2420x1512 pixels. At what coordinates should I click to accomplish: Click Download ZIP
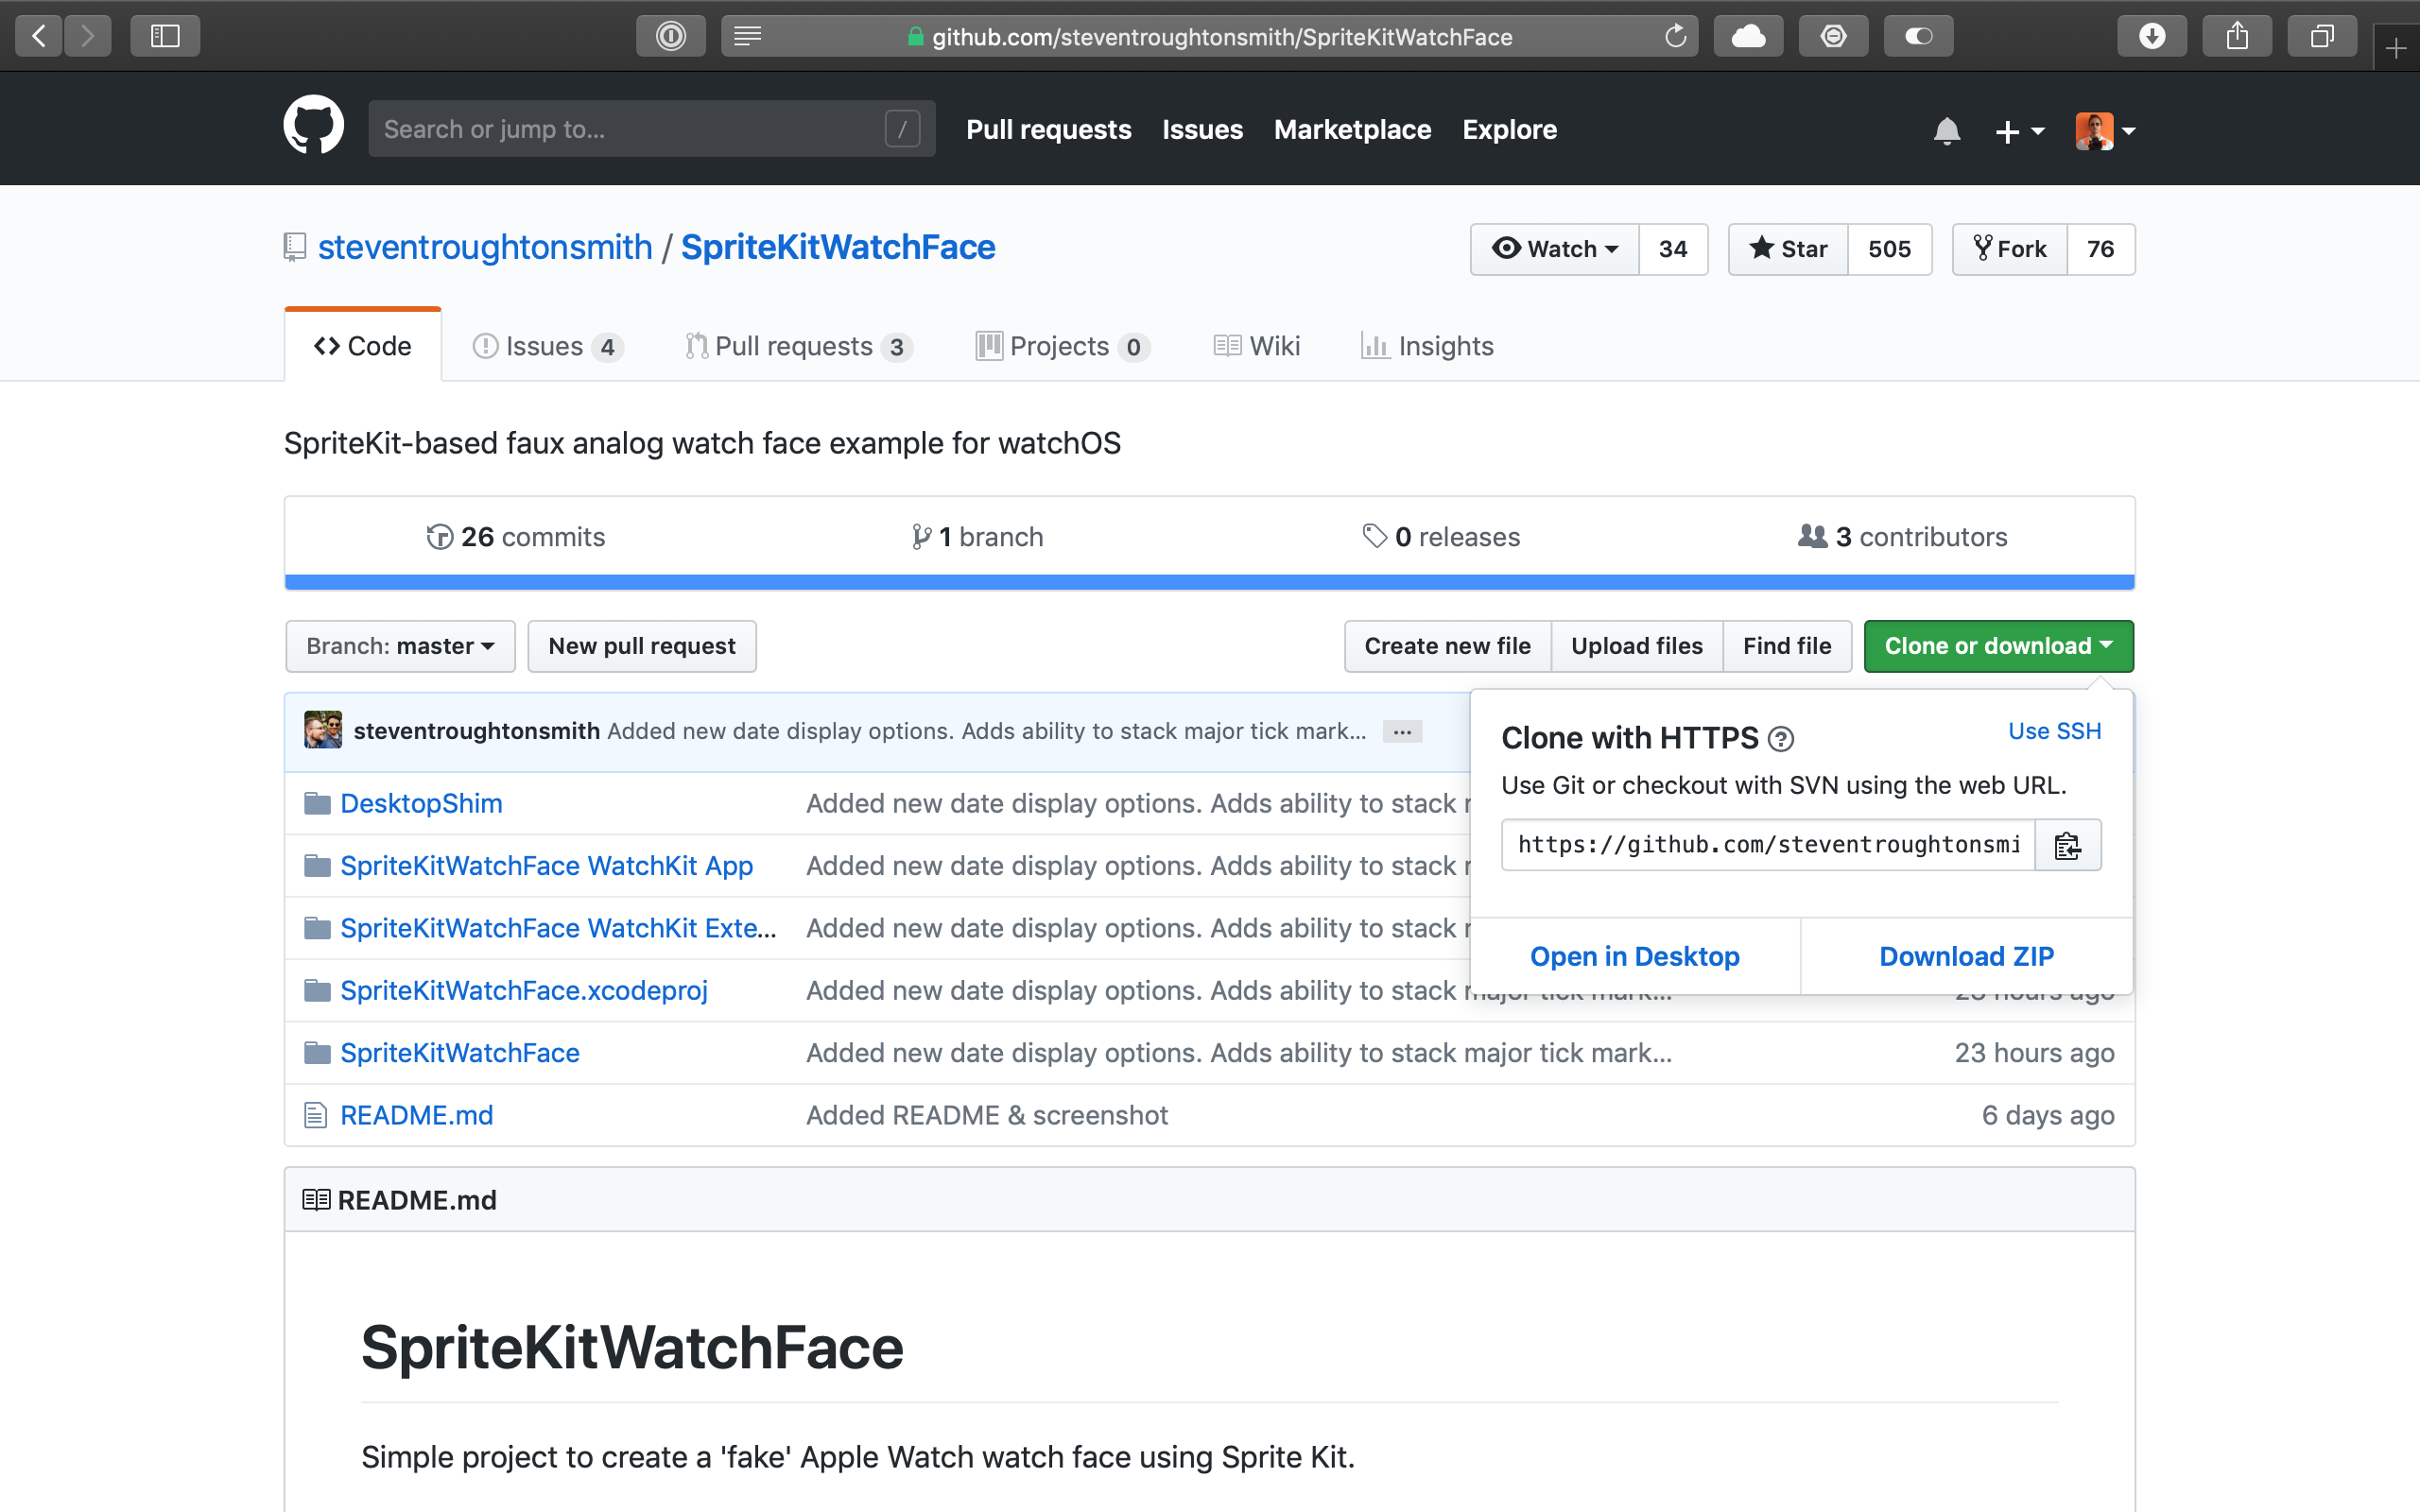click(1967, 957)
